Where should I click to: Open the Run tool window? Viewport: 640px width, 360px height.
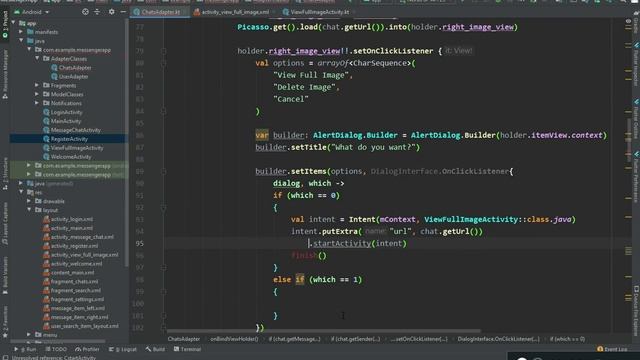(25, 349)
